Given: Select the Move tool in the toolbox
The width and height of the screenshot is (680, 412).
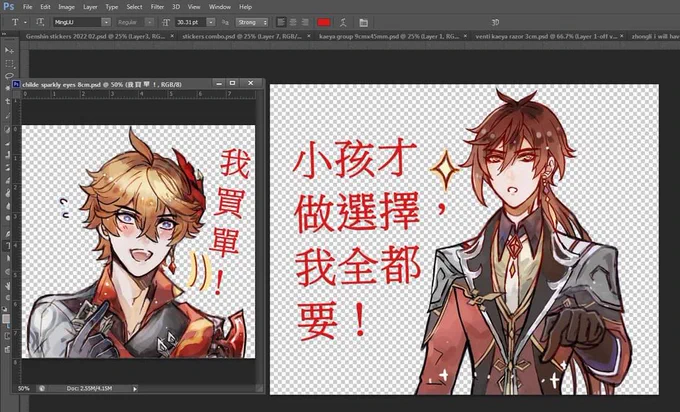Looking at the screenshot, I should tap(9, 50).
